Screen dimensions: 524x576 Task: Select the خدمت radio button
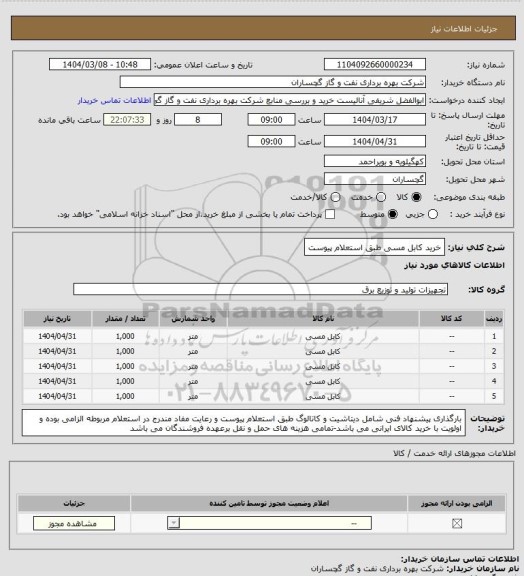tap(381, 197)
